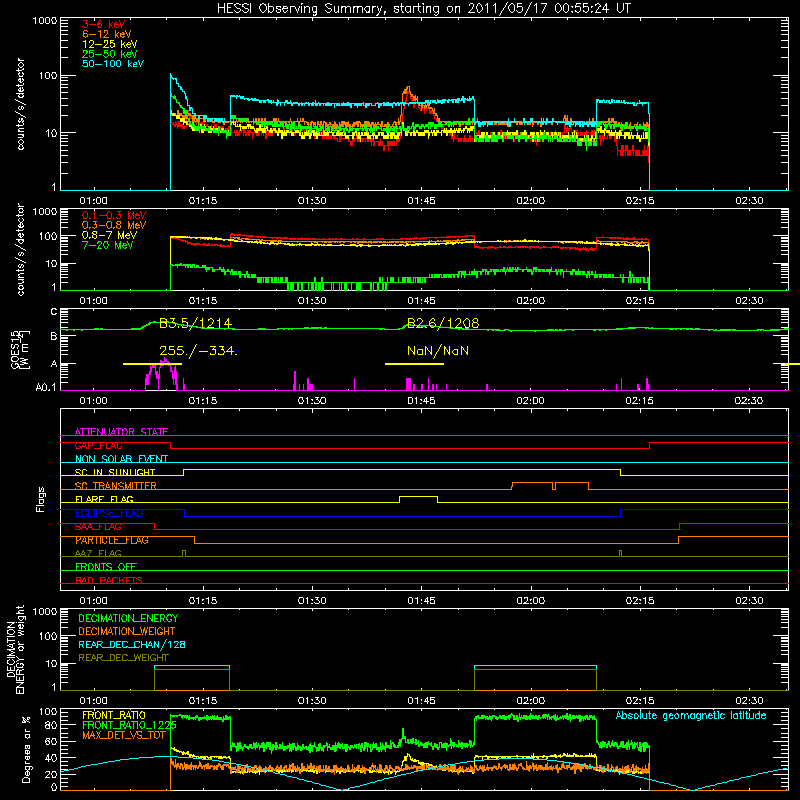Click the DECIMATION ENERGY or weight axis title

point(16,649)
